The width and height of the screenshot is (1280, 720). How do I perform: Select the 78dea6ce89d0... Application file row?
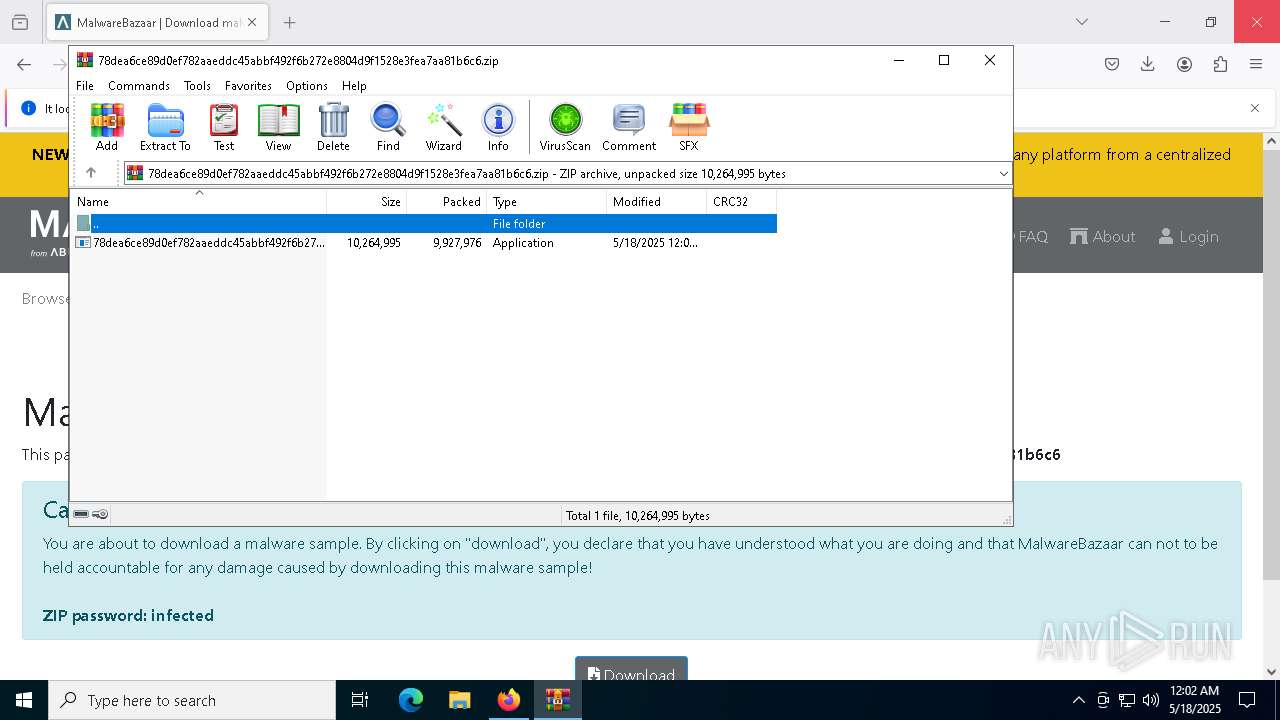pyautogui.click(x=425, y=243)
